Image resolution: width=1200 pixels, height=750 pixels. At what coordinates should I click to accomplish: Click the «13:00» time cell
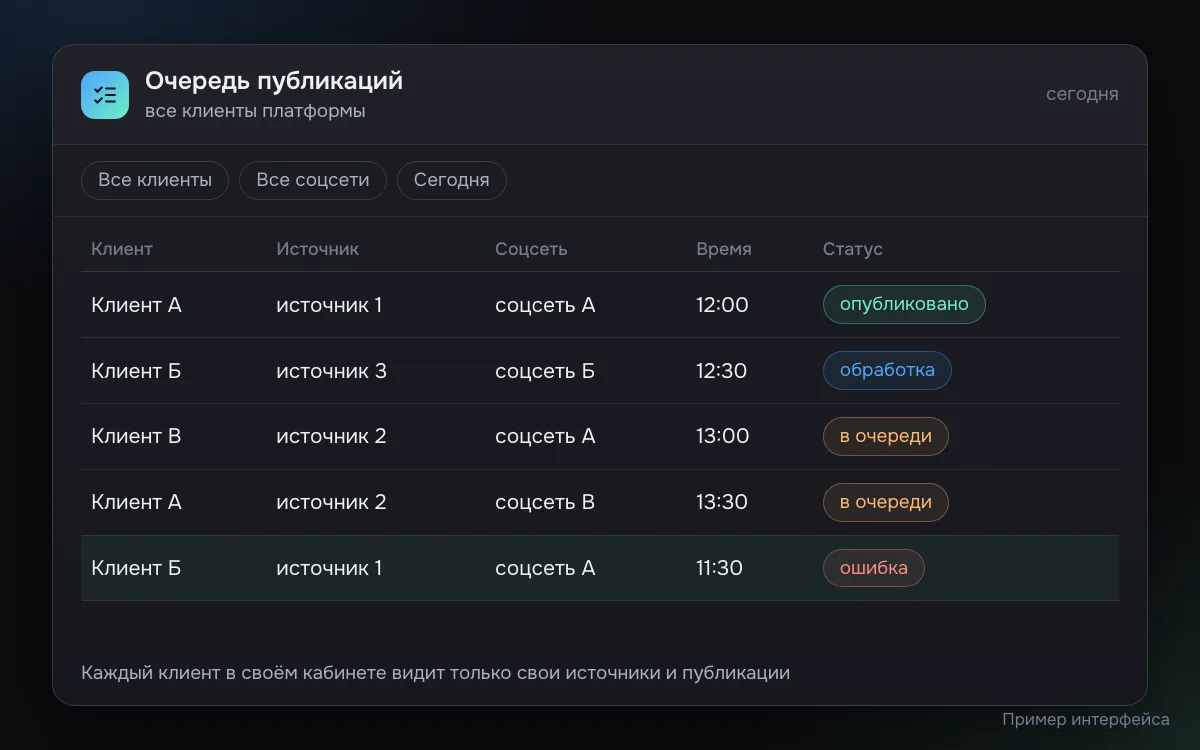pos(722,436)
